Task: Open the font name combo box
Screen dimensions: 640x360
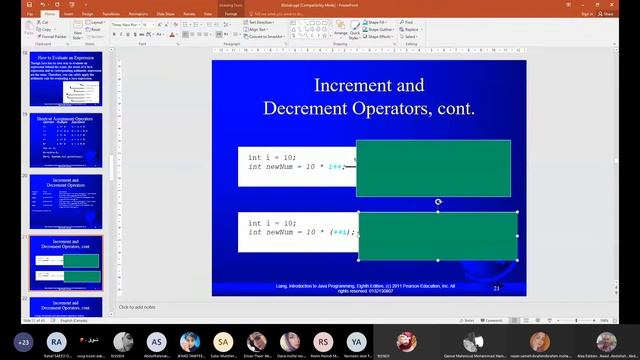Action: (126, 25)
